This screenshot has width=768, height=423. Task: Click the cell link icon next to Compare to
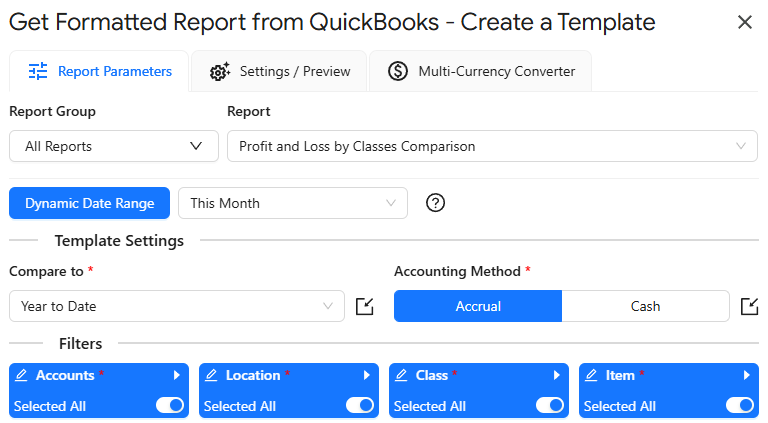(x=364, y=306)
